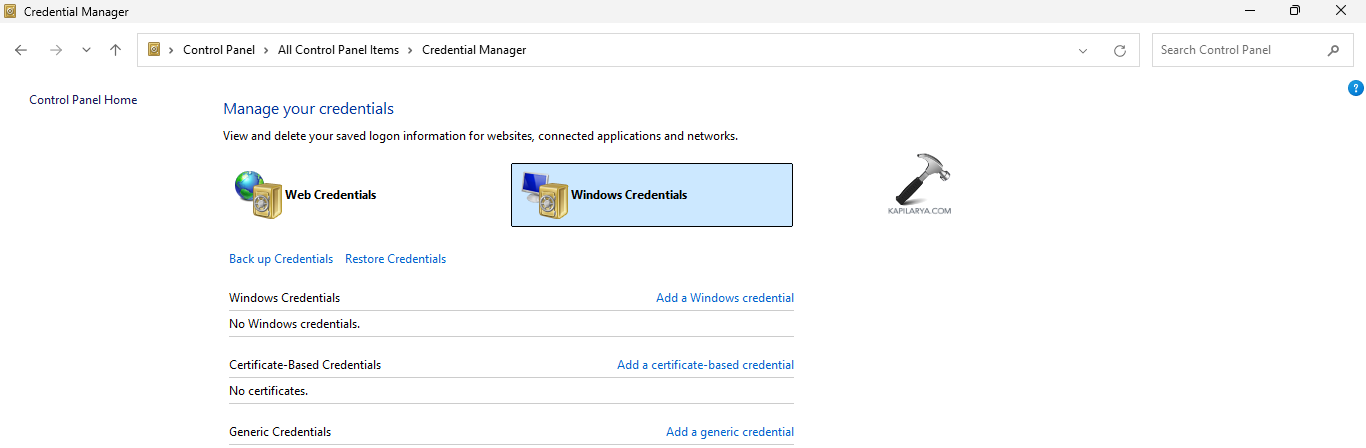This screenshot has width=1366, height=448.
Task: Click the Credential Manager title bar icon
Action: (11, 11)
